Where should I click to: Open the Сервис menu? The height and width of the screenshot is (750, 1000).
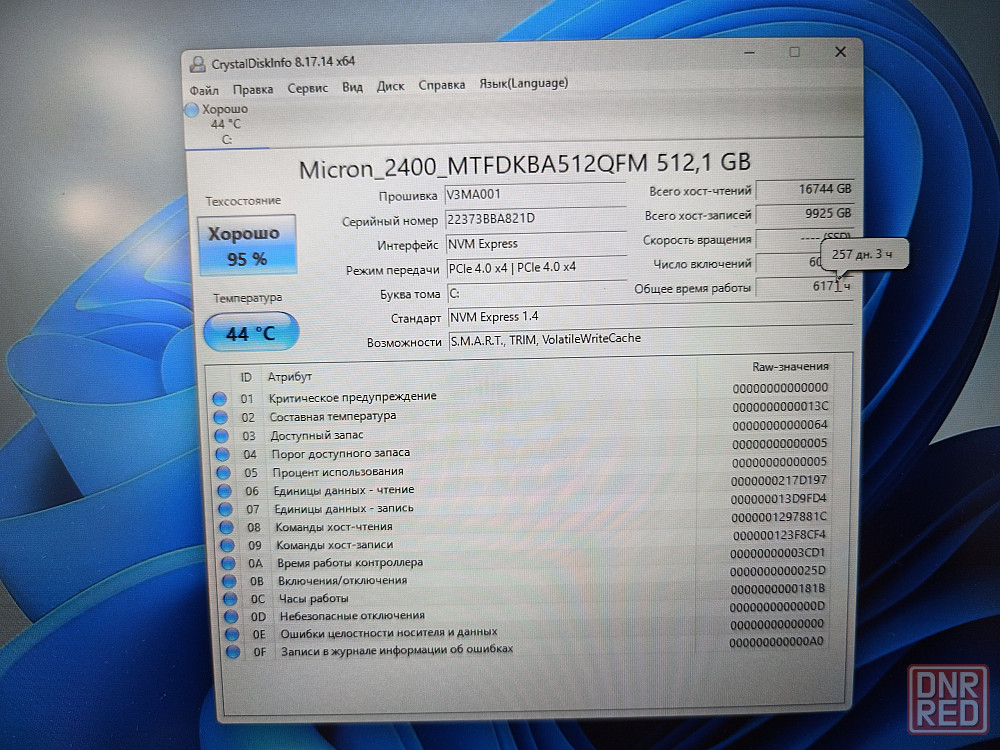(307, 88)
